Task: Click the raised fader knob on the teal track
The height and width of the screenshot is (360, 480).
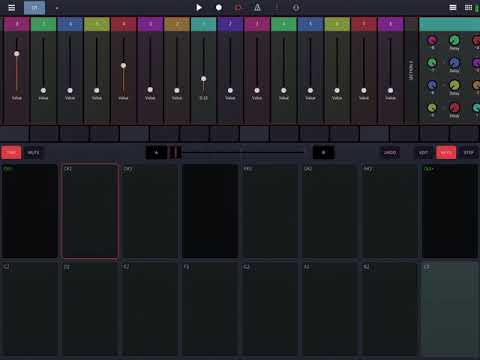Action: [x=204, y=79]
